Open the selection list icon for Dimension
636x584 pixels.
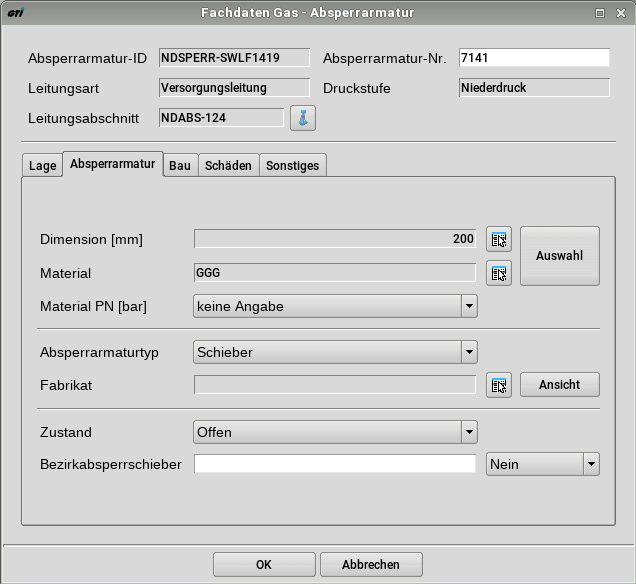498,239
